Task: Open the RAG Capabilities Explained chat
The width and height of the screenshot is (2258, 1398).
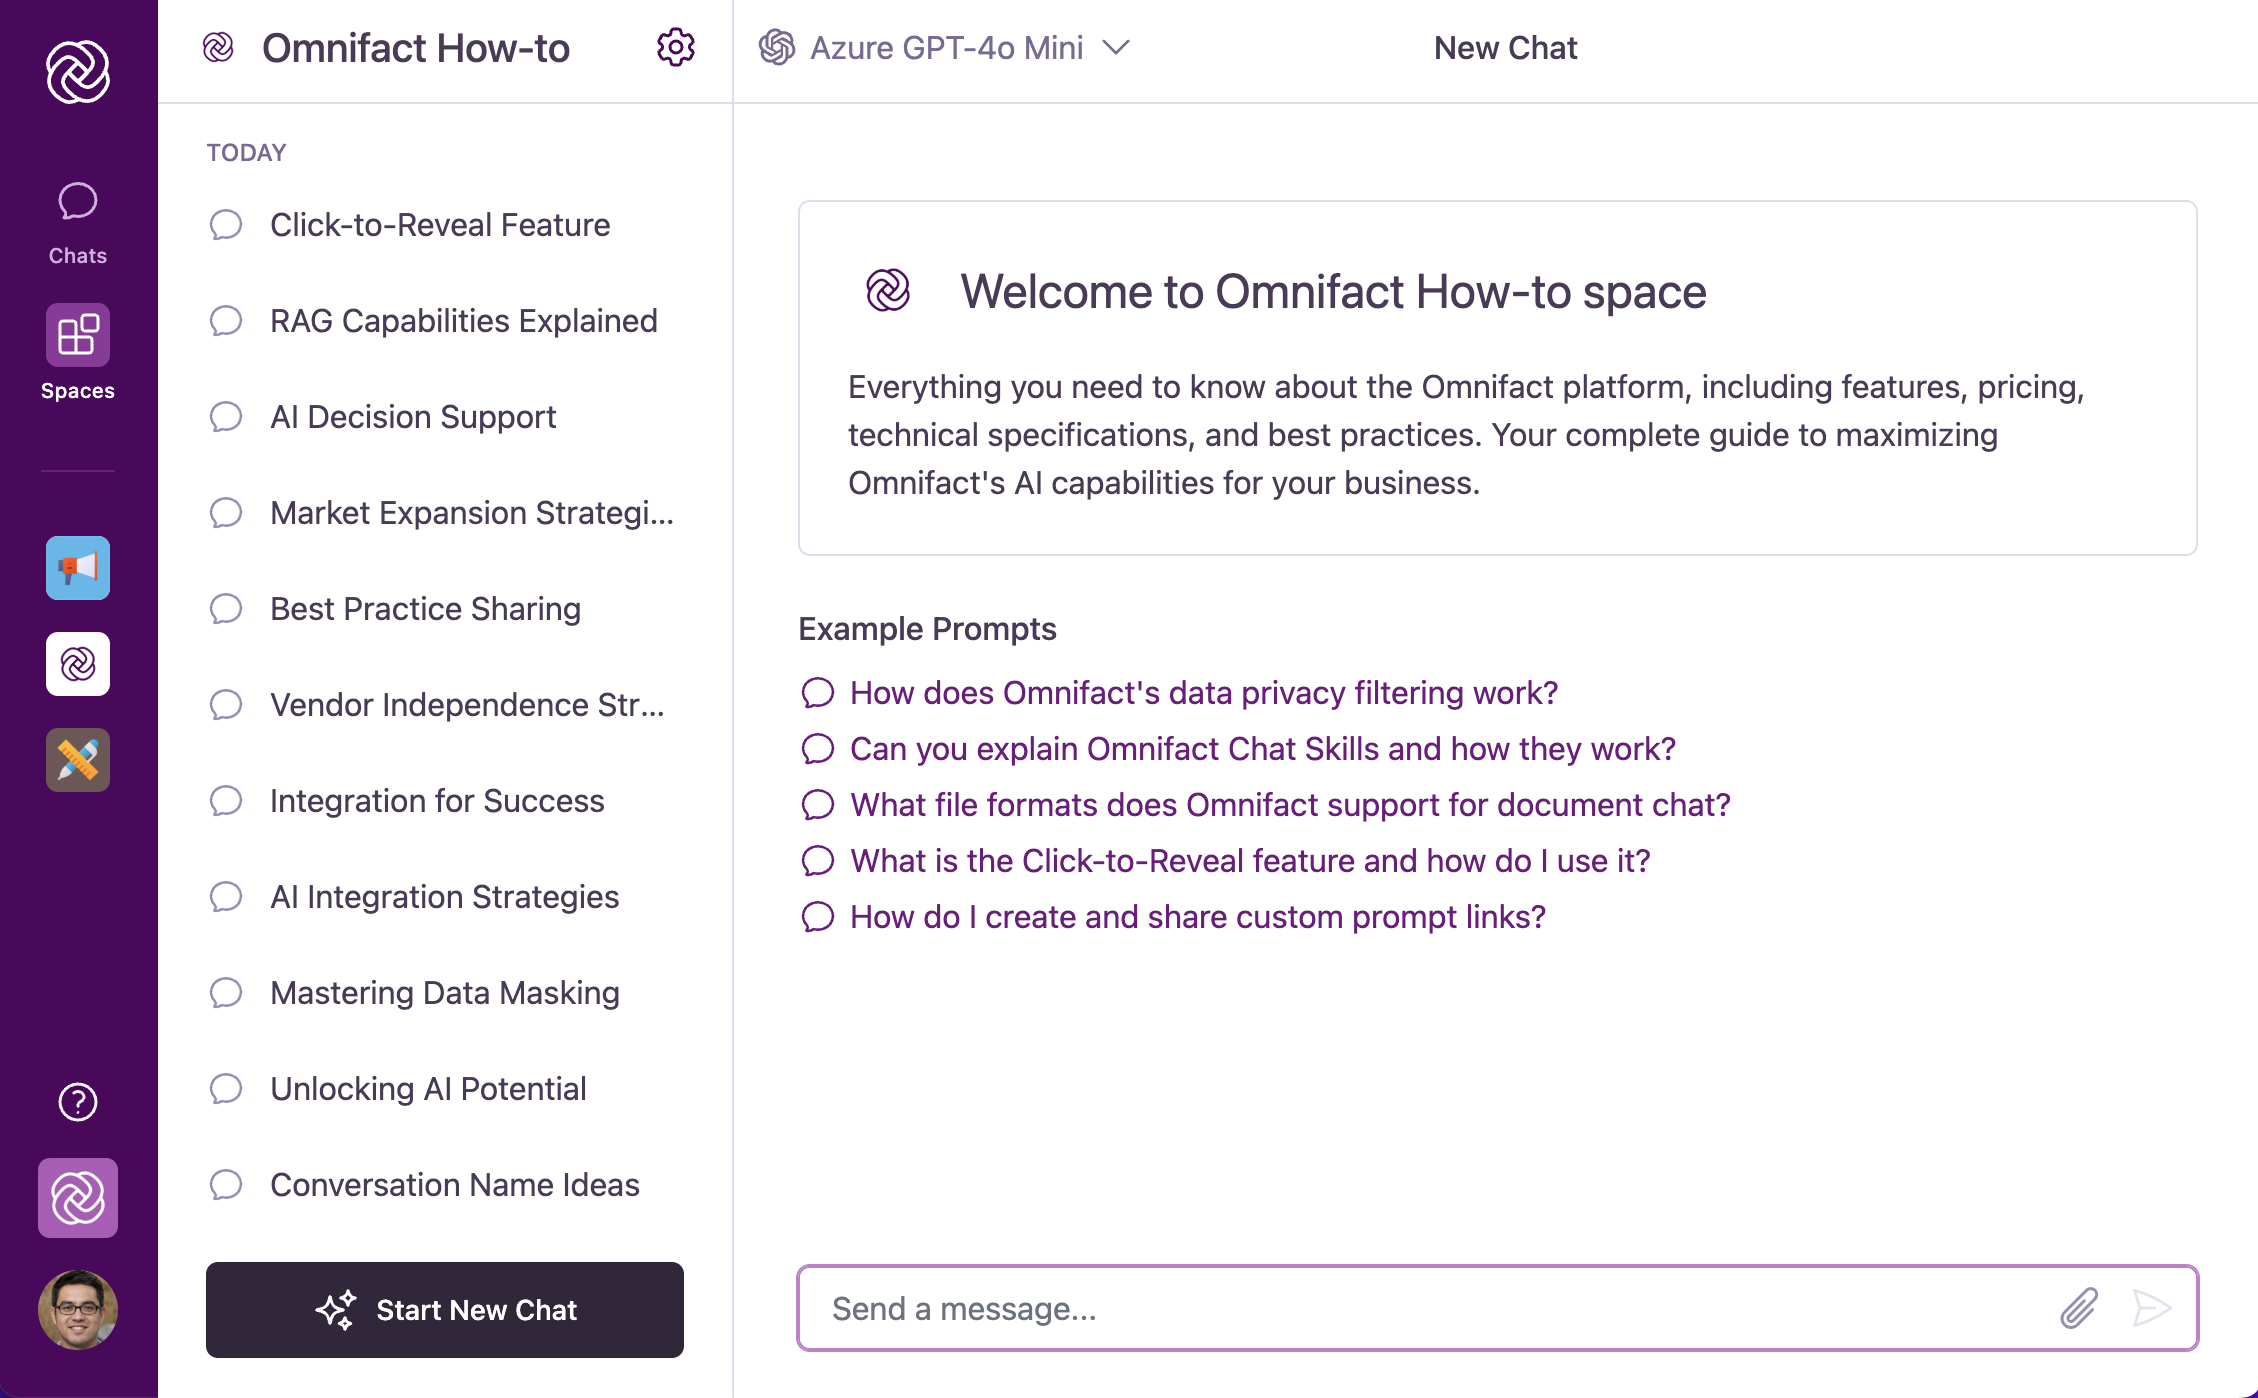Action: (463, 321)
